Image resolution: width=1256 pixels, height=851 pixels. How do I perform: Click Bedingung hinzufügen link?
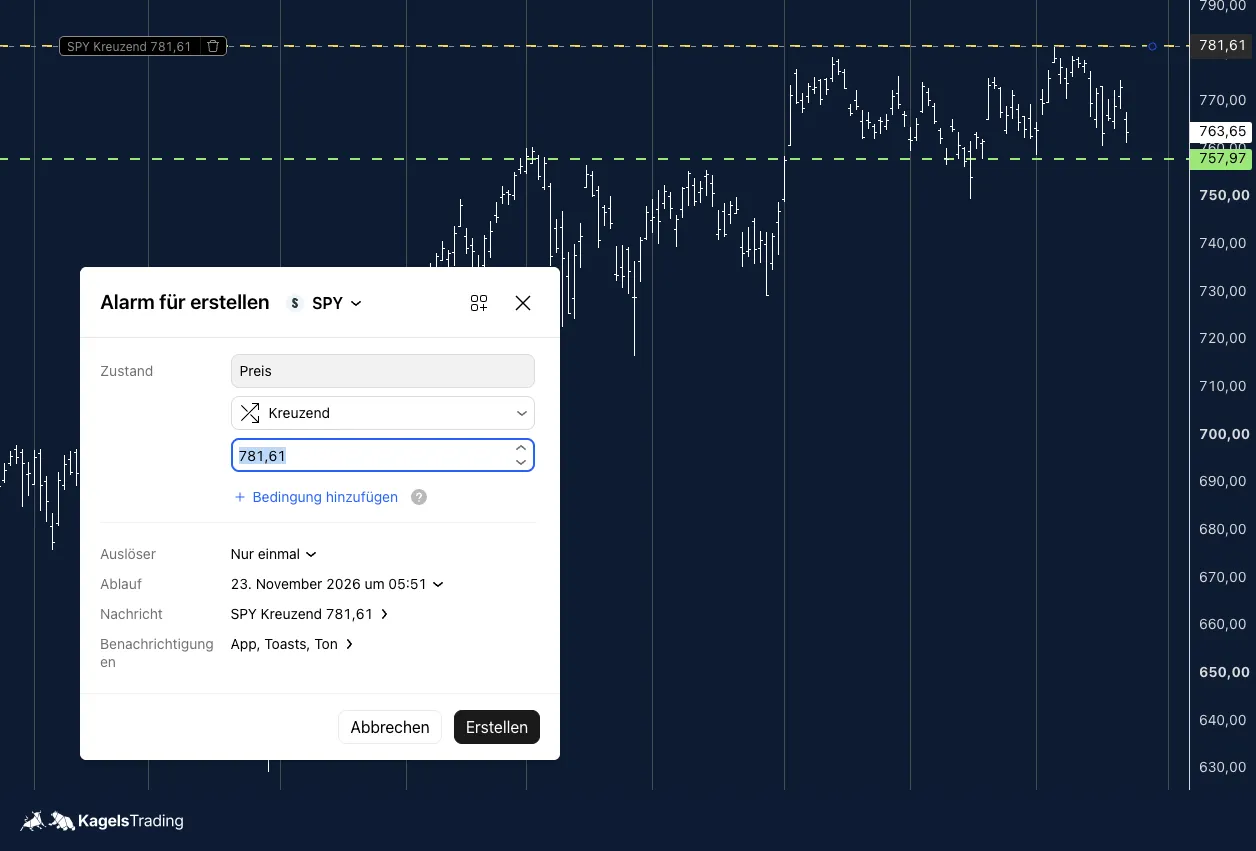(316, 497)
